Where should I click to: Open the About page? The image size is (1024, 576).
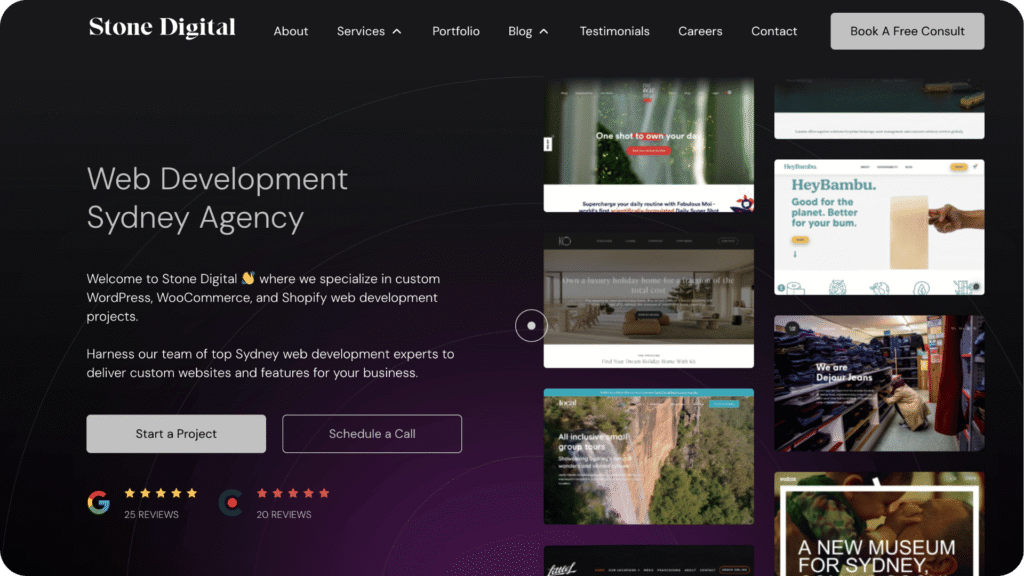click(291, 31)
